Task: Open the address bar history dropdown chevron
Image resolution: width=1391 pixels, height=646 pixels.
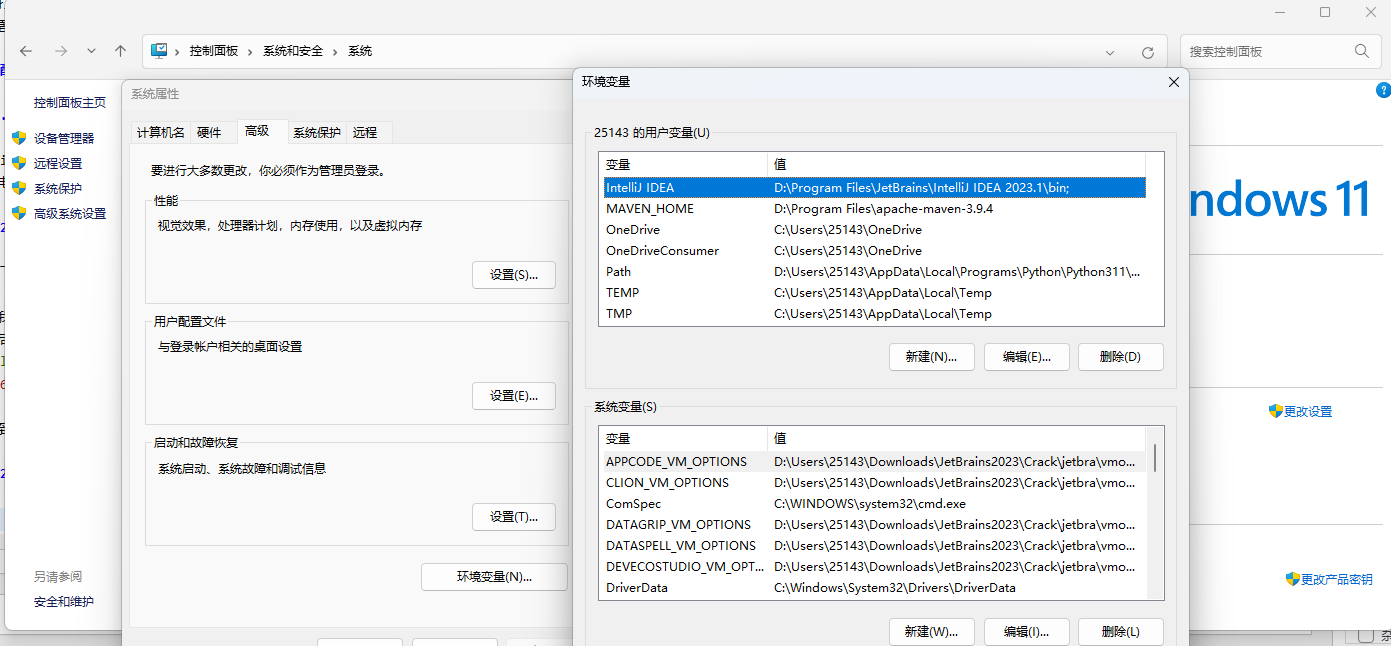Action: [x=1110, y=51]
